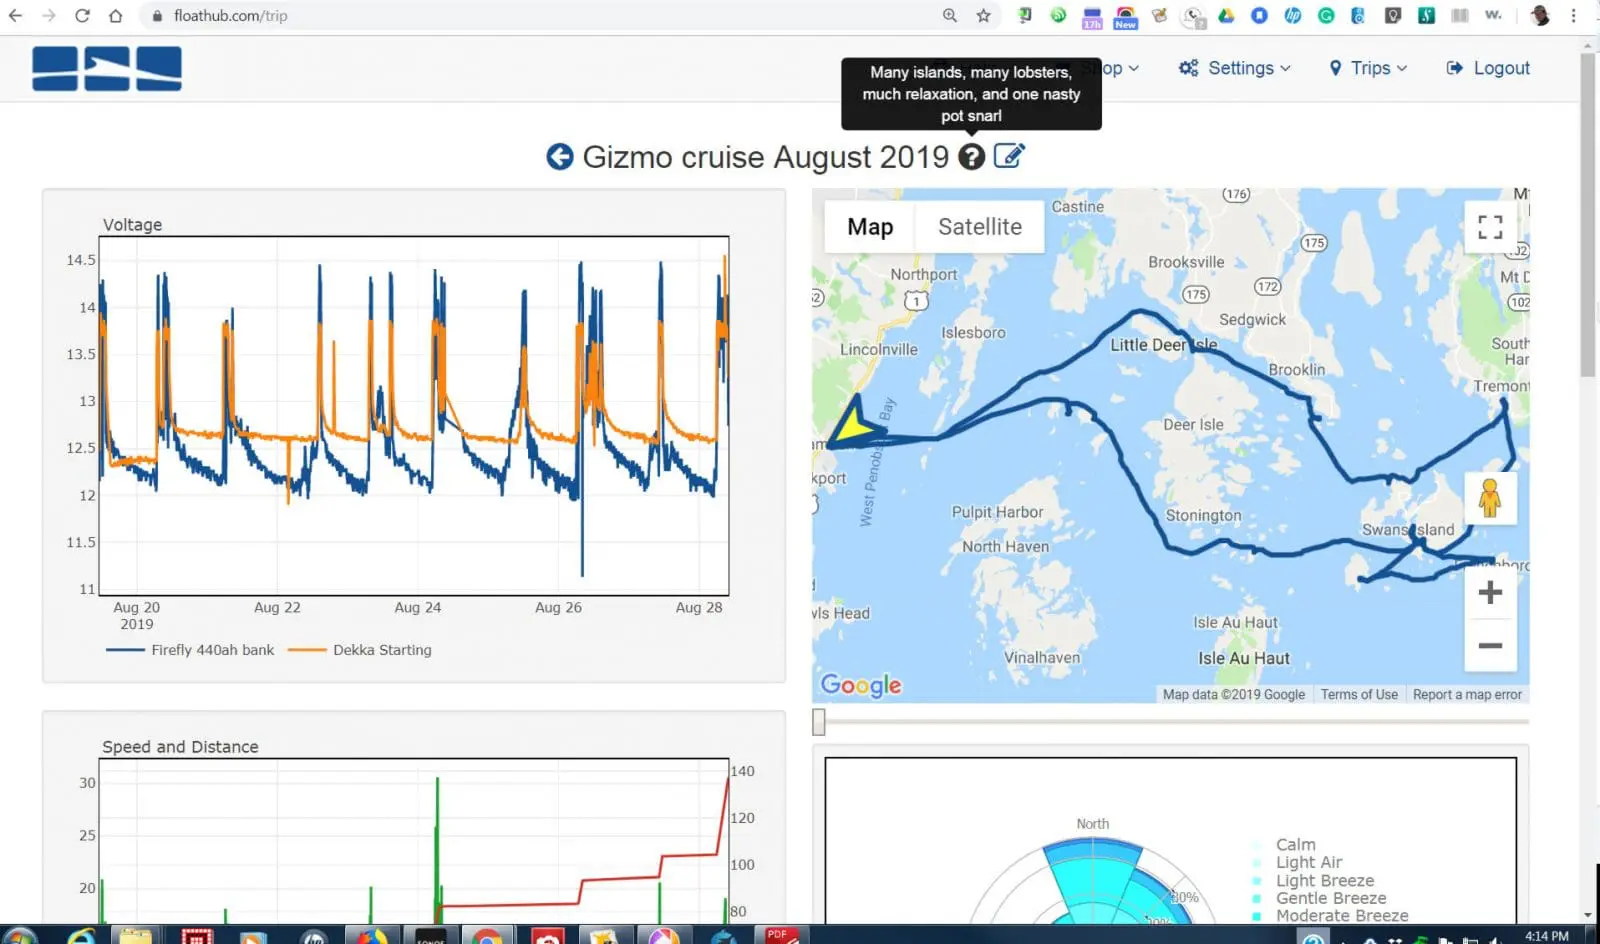The width and height of the screenshot is (1600, 944).
Task: Bookmark this page with the star
Action: pyautogui.click(x=984, y=15)
